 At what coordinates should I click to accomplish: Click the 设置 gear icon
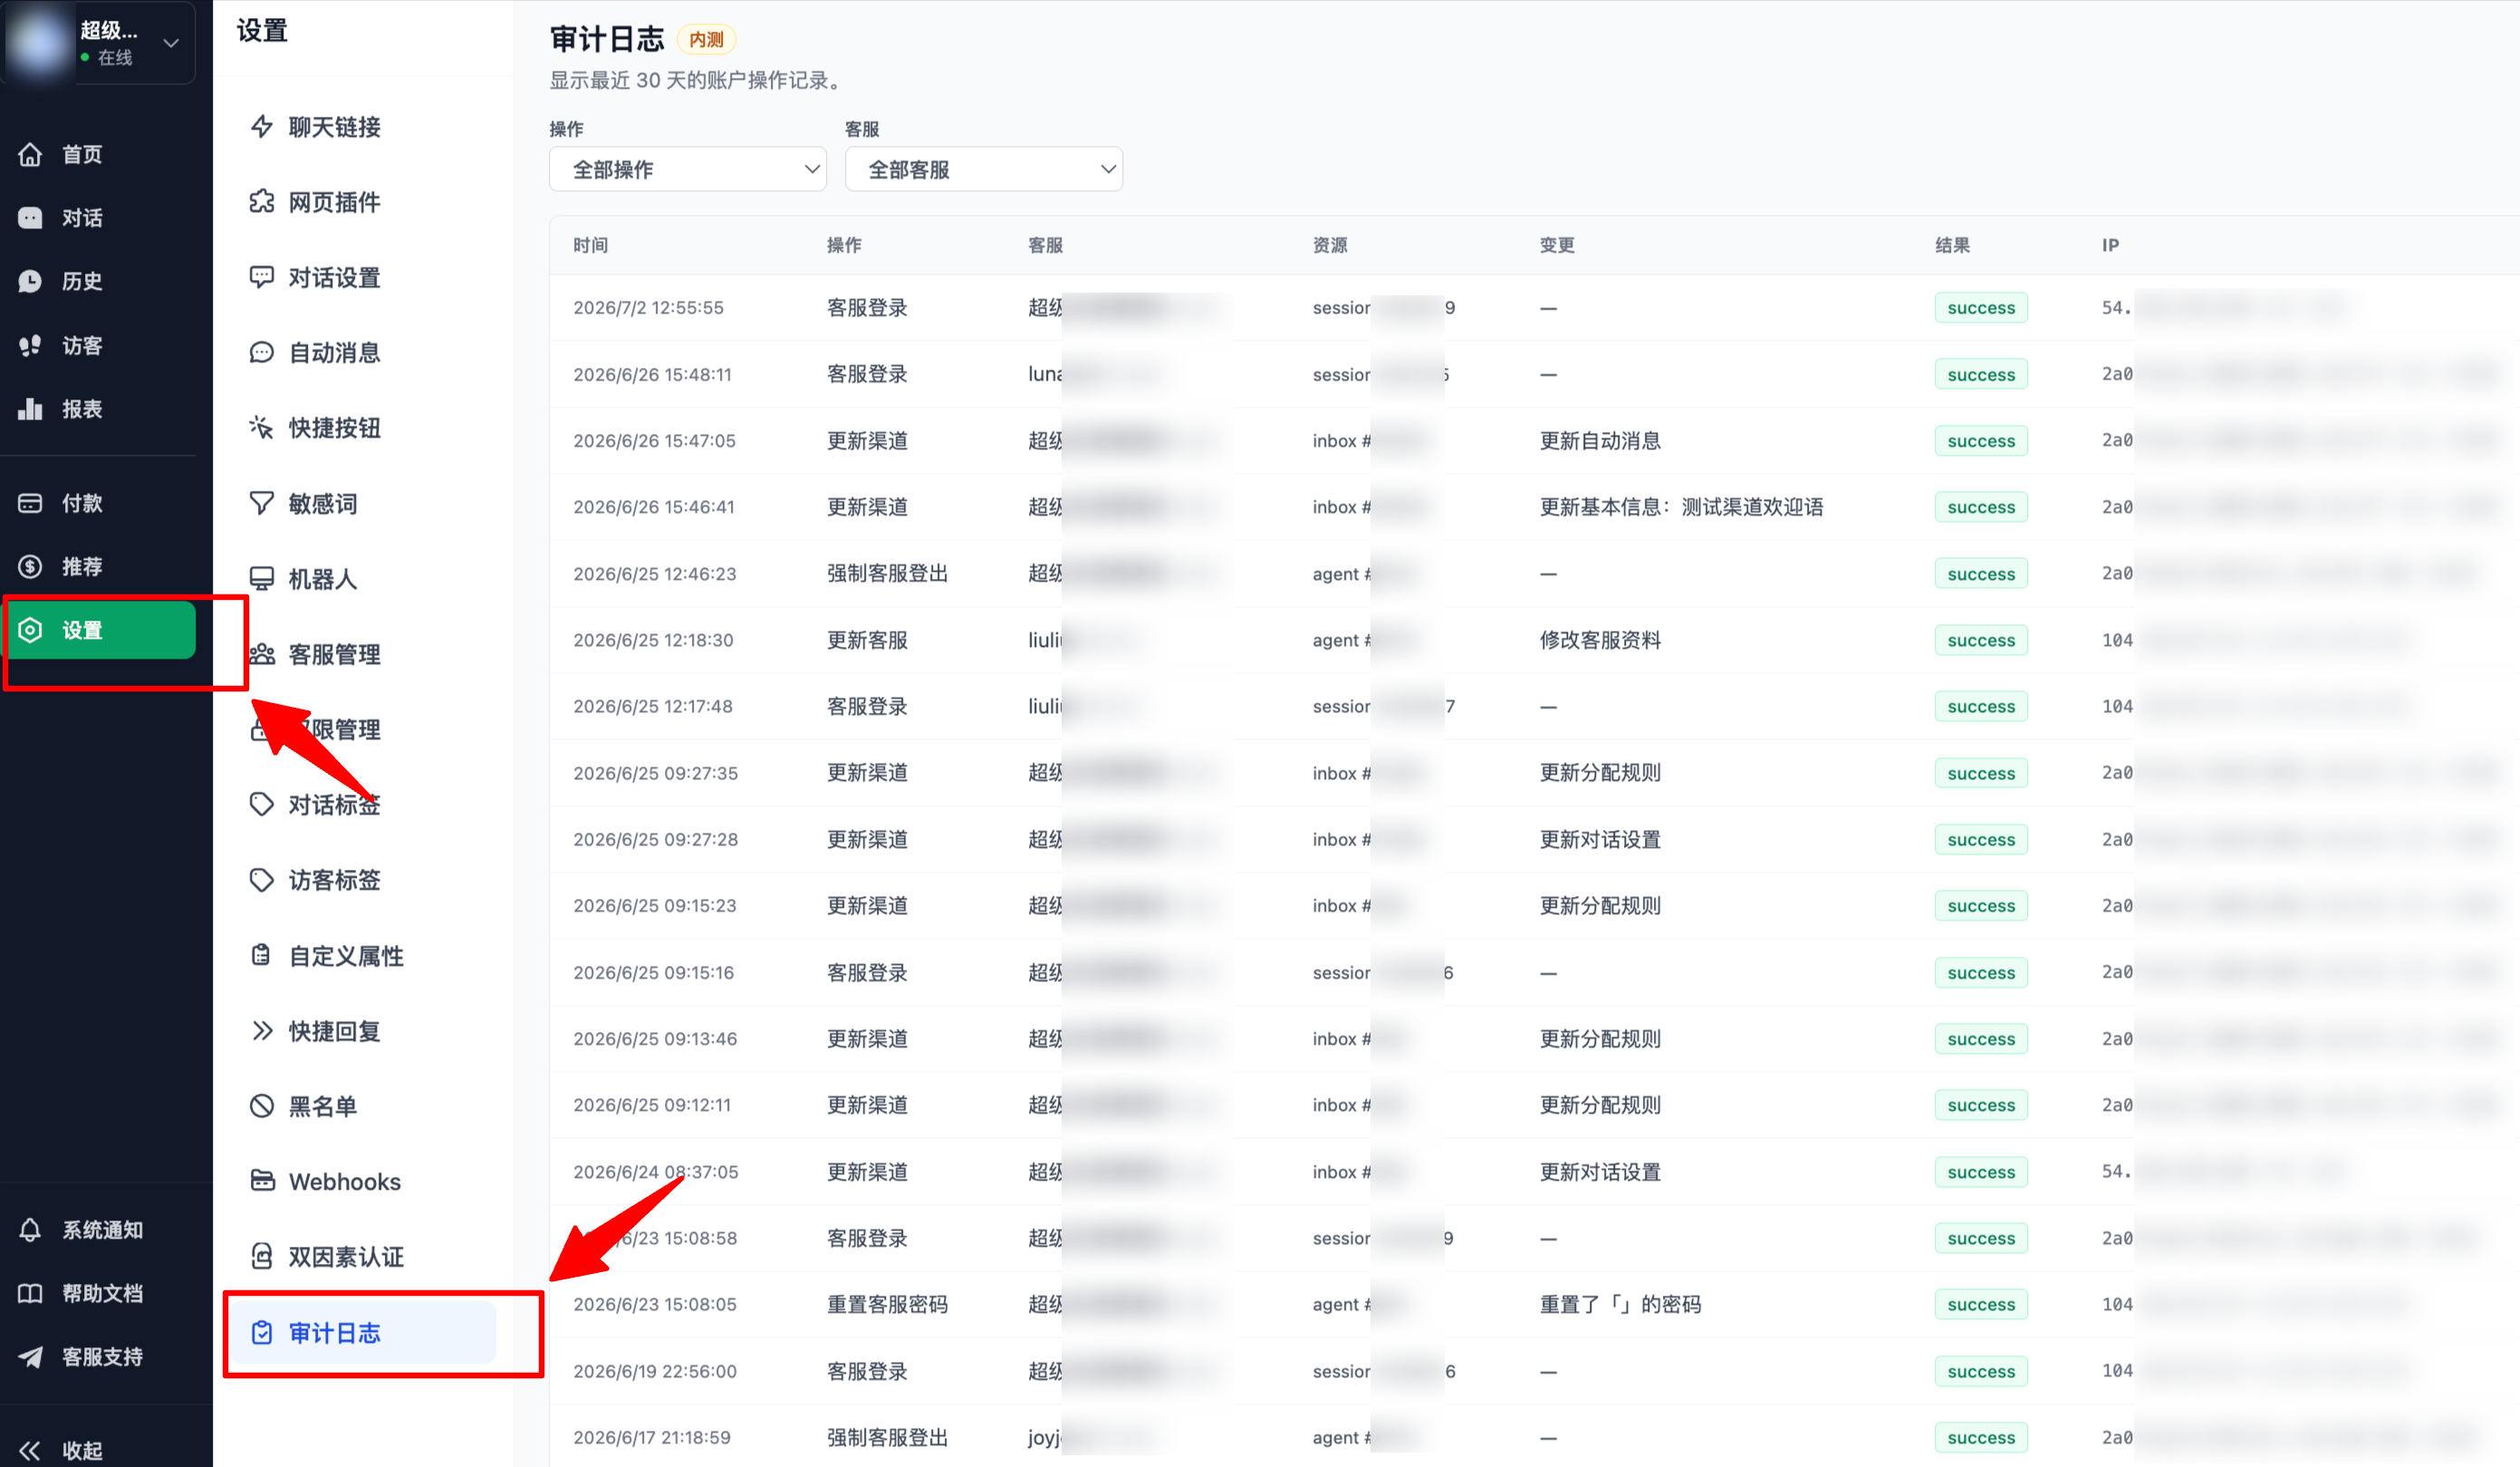[30, 630]
